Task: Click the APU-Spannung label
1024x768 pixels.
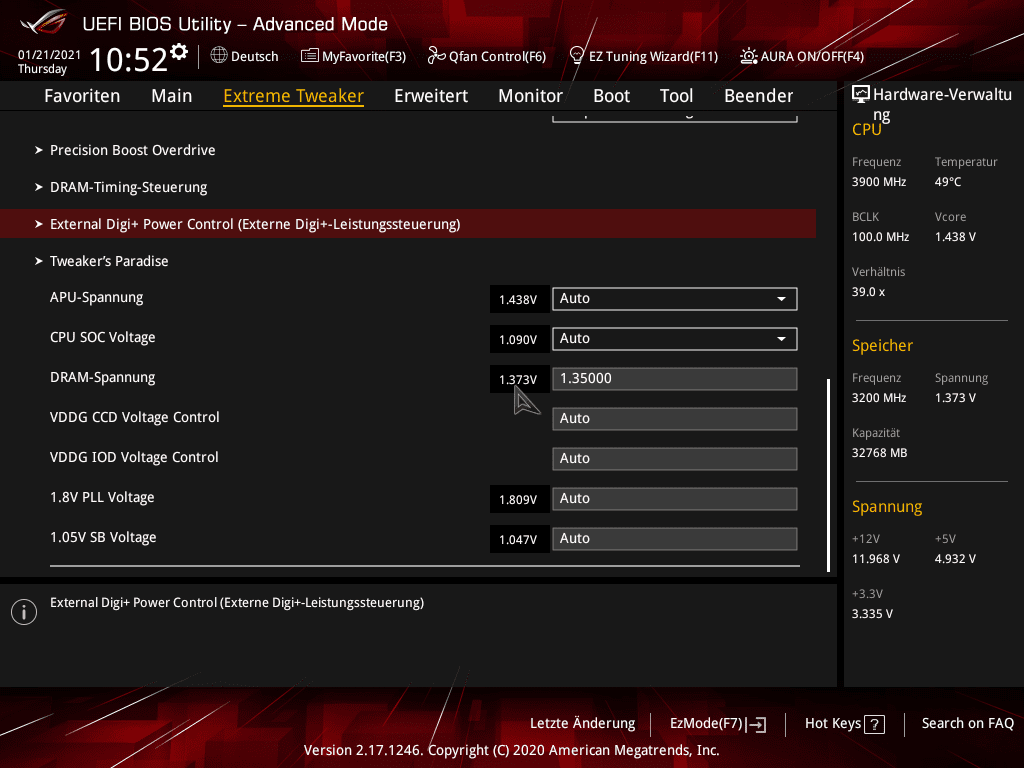Action: click(97, 297)
